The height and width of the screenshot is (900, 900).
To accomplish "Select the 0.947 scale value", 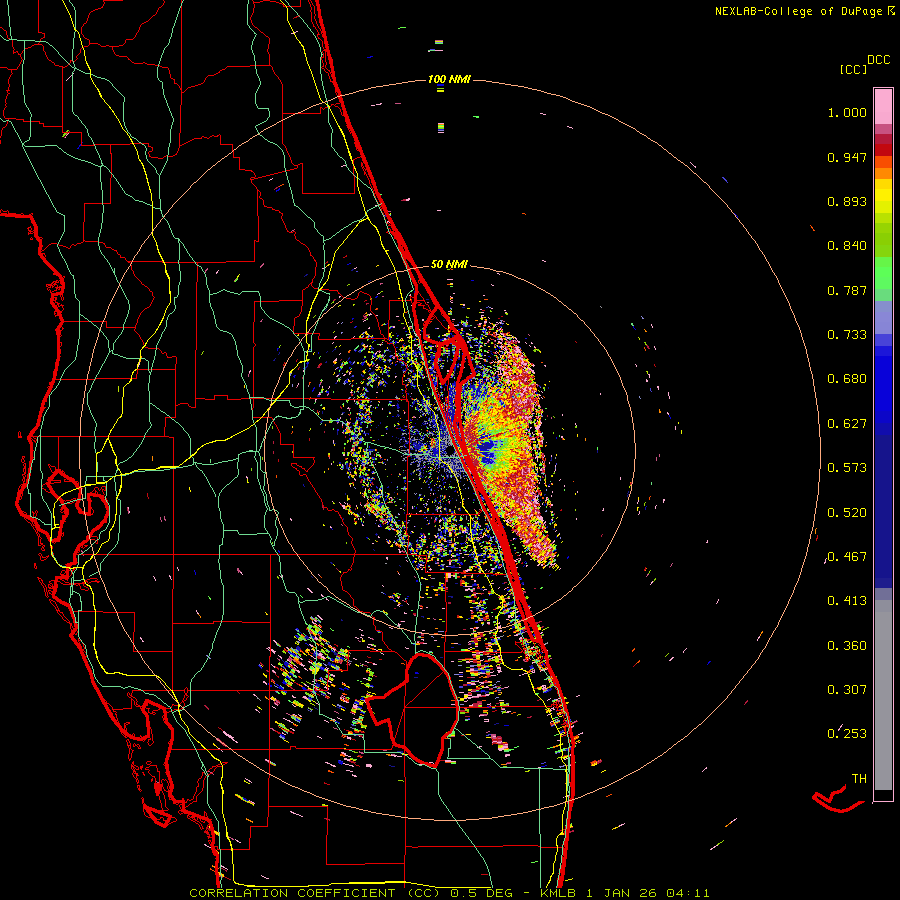I will pos(847,157).
